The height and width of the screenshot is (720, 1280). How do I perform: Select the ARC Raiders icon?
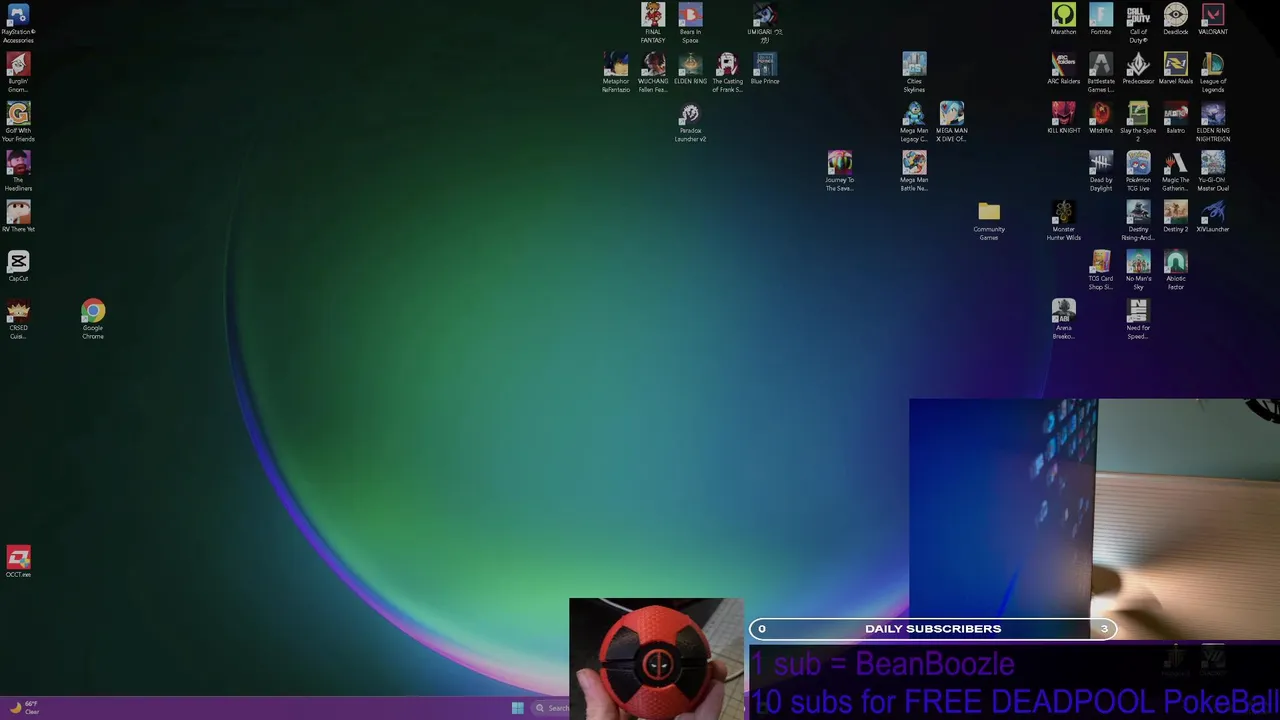click(1064, 69)
